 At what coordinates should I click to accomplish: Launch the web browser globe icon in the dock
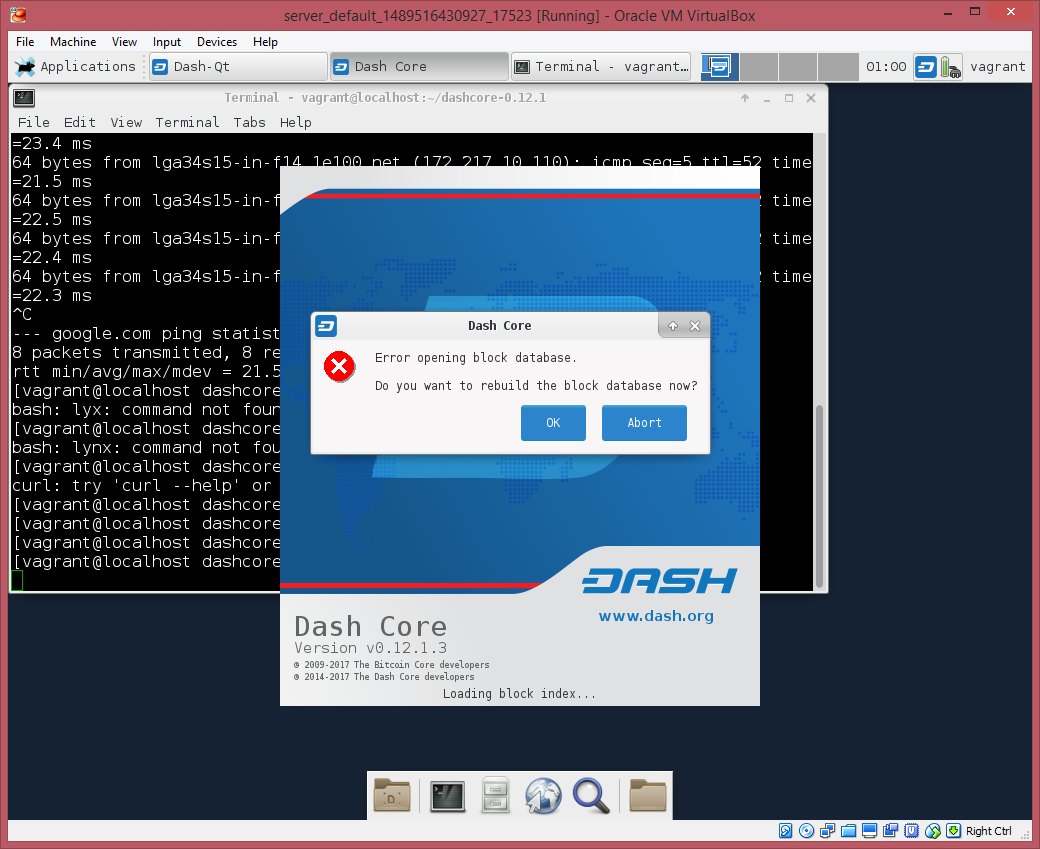[x=543, y=795]
